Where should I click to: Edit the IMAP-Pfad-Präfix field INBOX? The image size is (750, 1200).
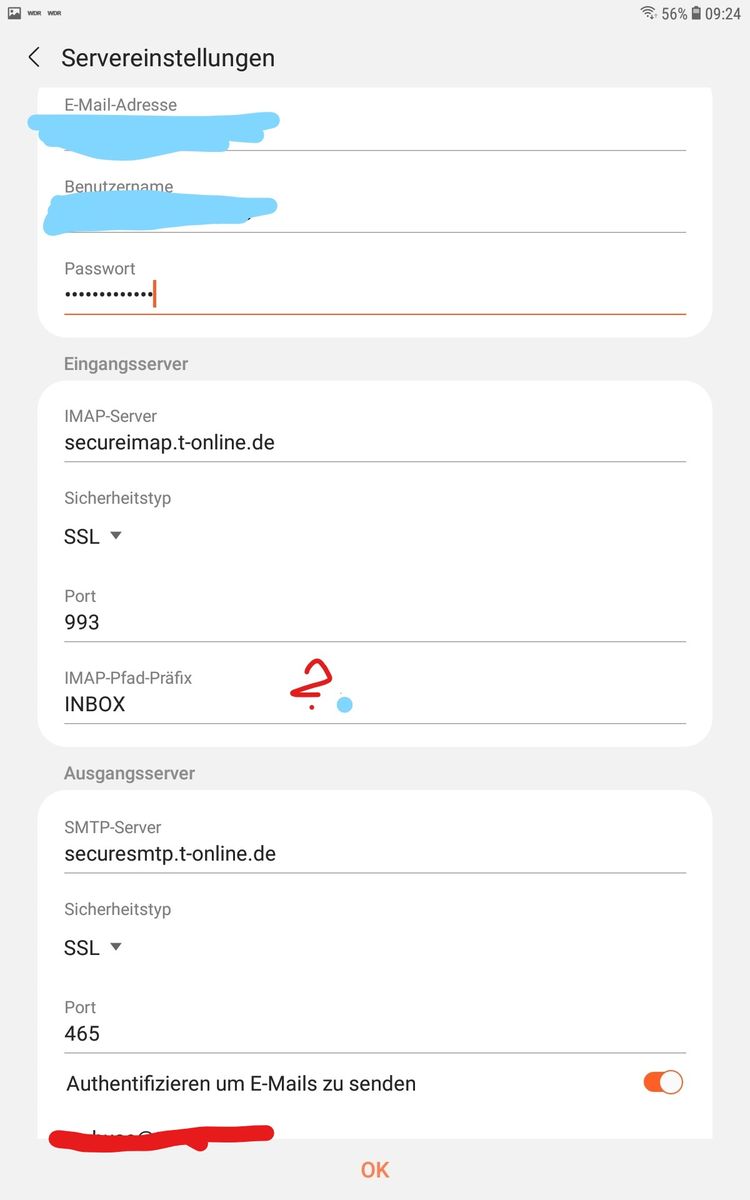tap(374, 704)
